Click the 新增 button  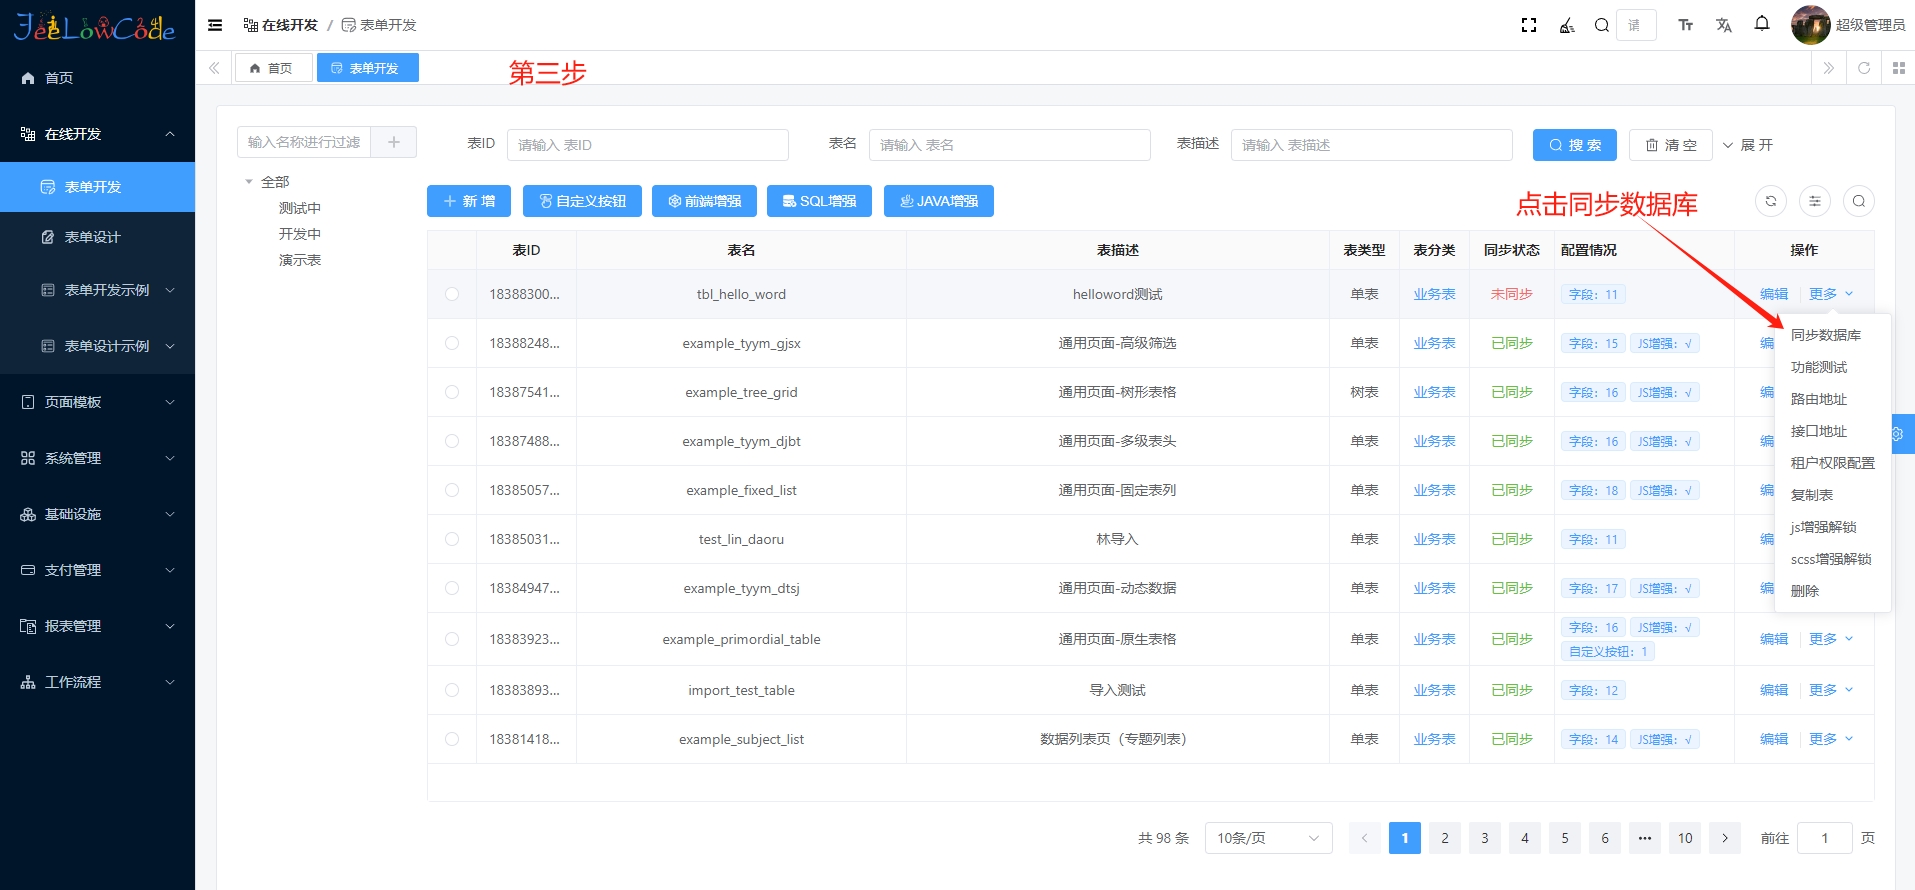point(469,201)
